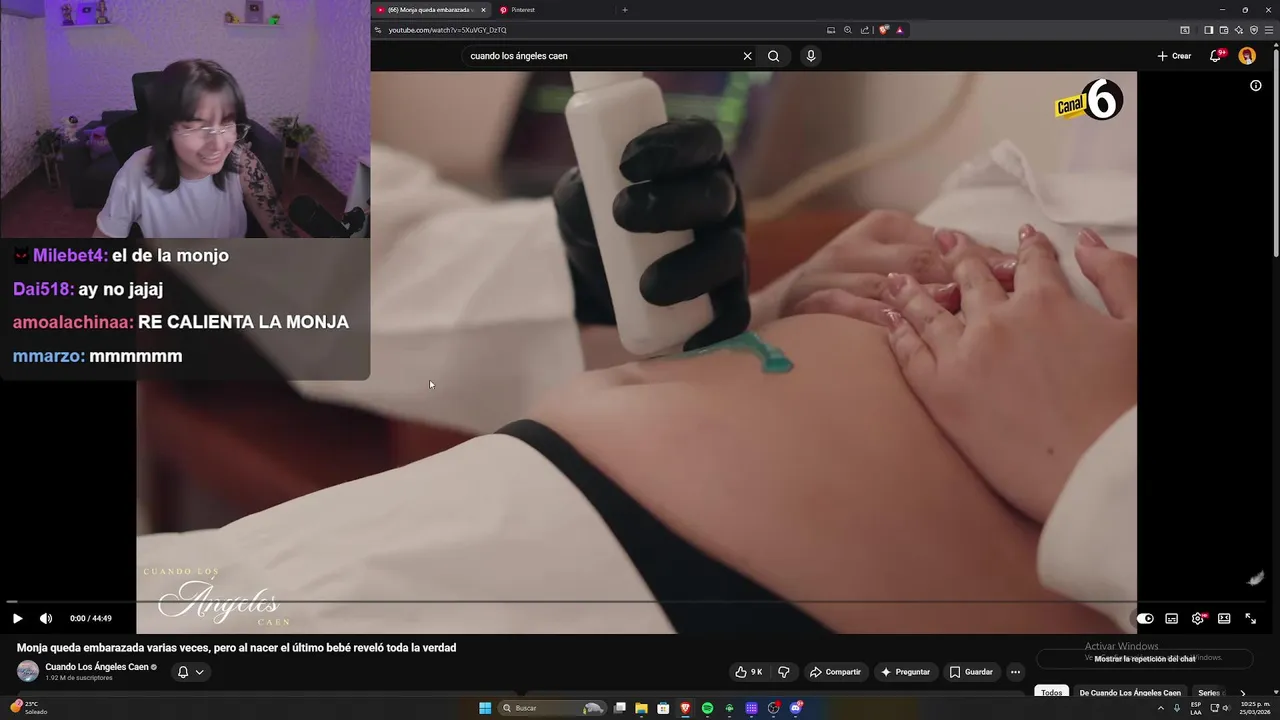Open the video settings gear
1280x720 pixels.
1198,618
